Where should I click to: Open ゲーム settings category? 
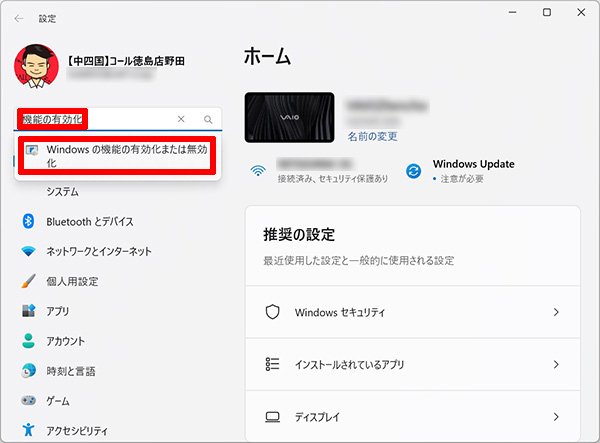pyautogui.click(x=58, y=401)
